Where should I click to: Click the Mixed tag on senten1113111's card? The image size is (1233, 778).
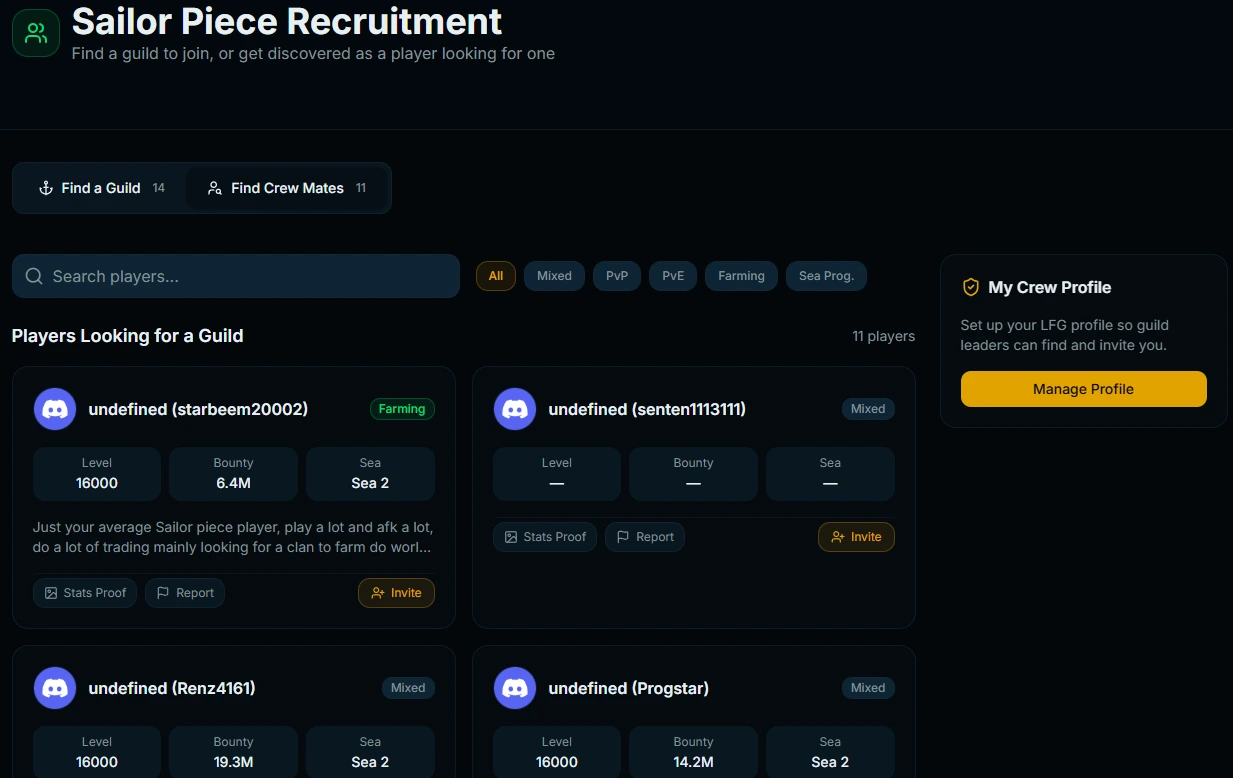coord(868,409)
